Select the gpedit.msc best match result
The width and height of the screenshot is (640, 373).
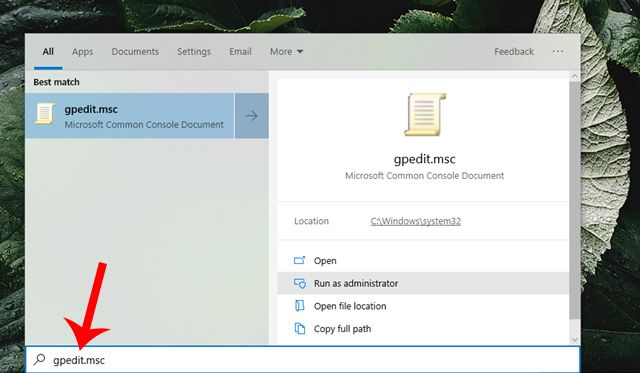coord(130,116)
